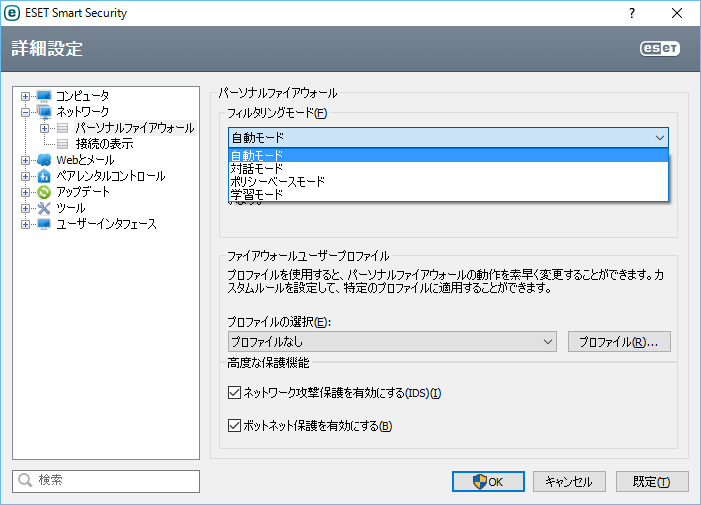Close the dialog with the X button
Viewport: 701px width, 505px height.
click(x=677, y=13)
